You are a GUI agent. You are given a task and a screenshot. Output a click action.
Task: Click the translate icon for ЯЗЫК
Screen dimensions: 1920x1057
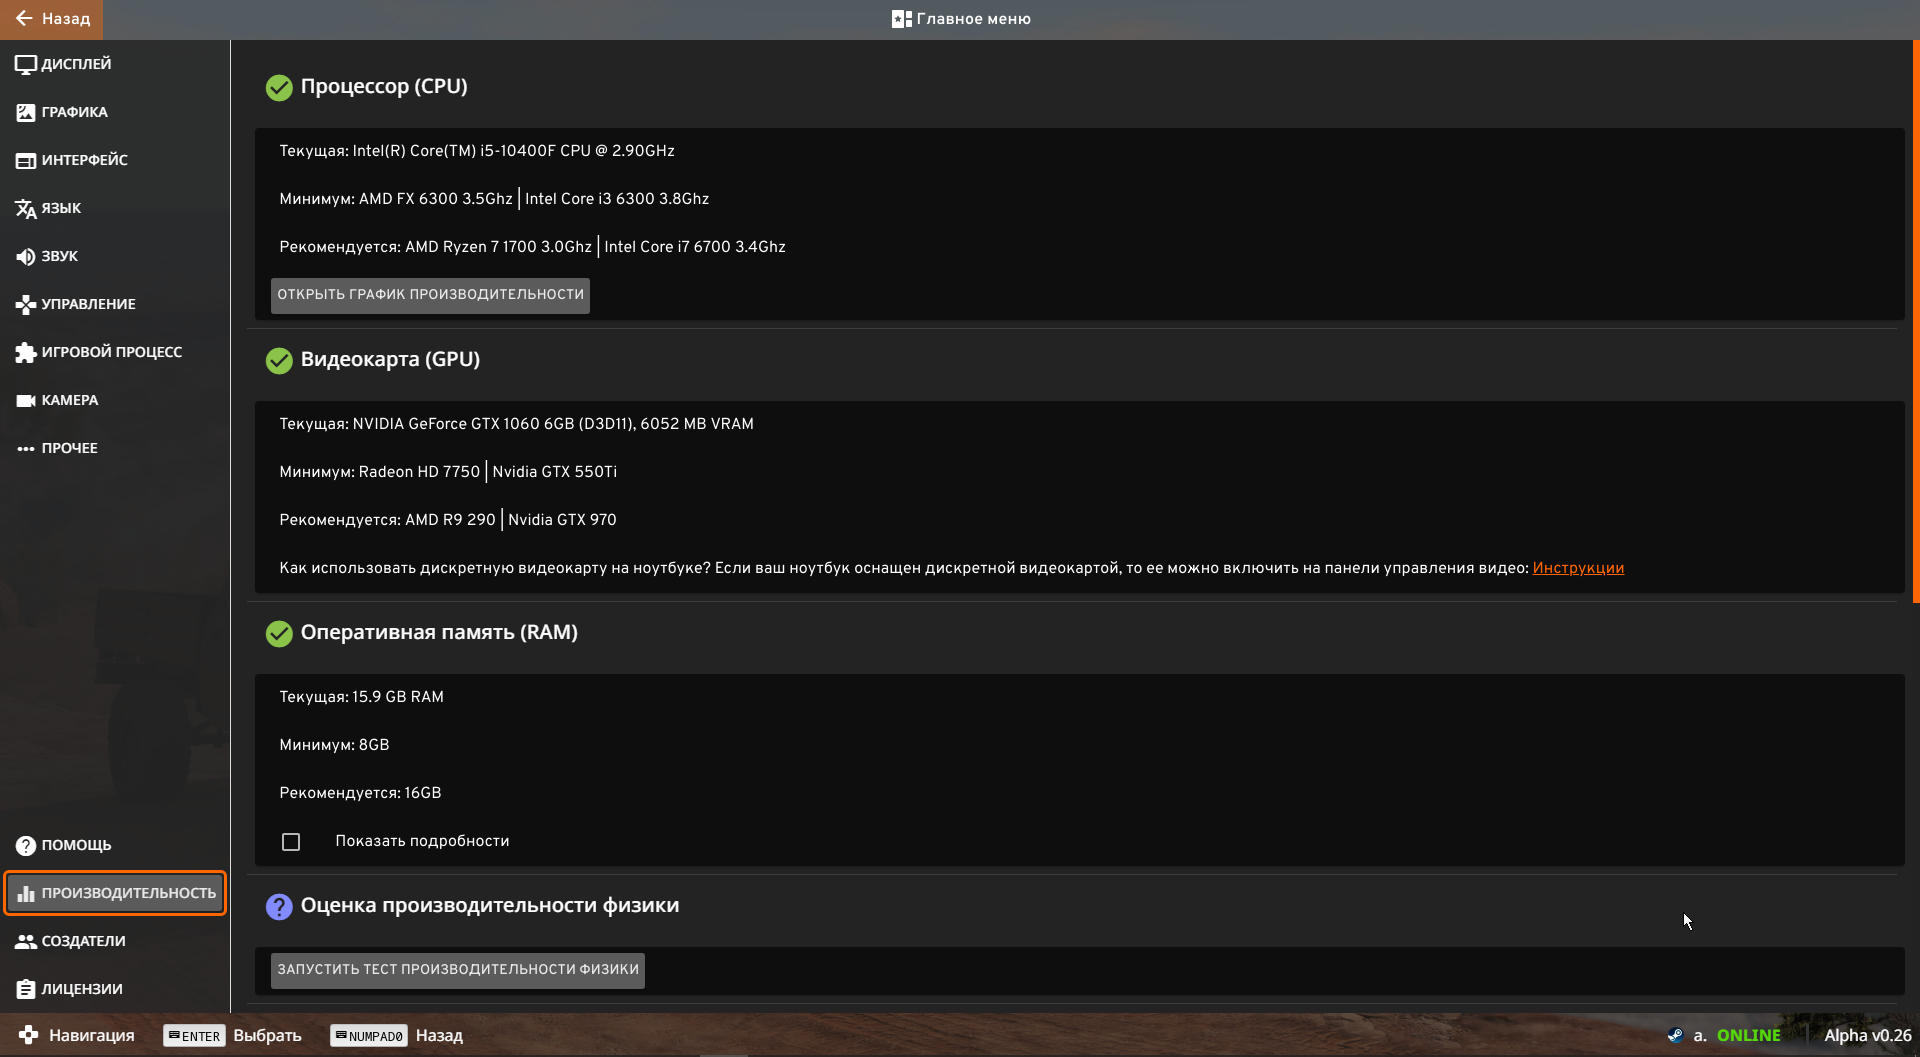pyautogui.click(x=26, y=209)
